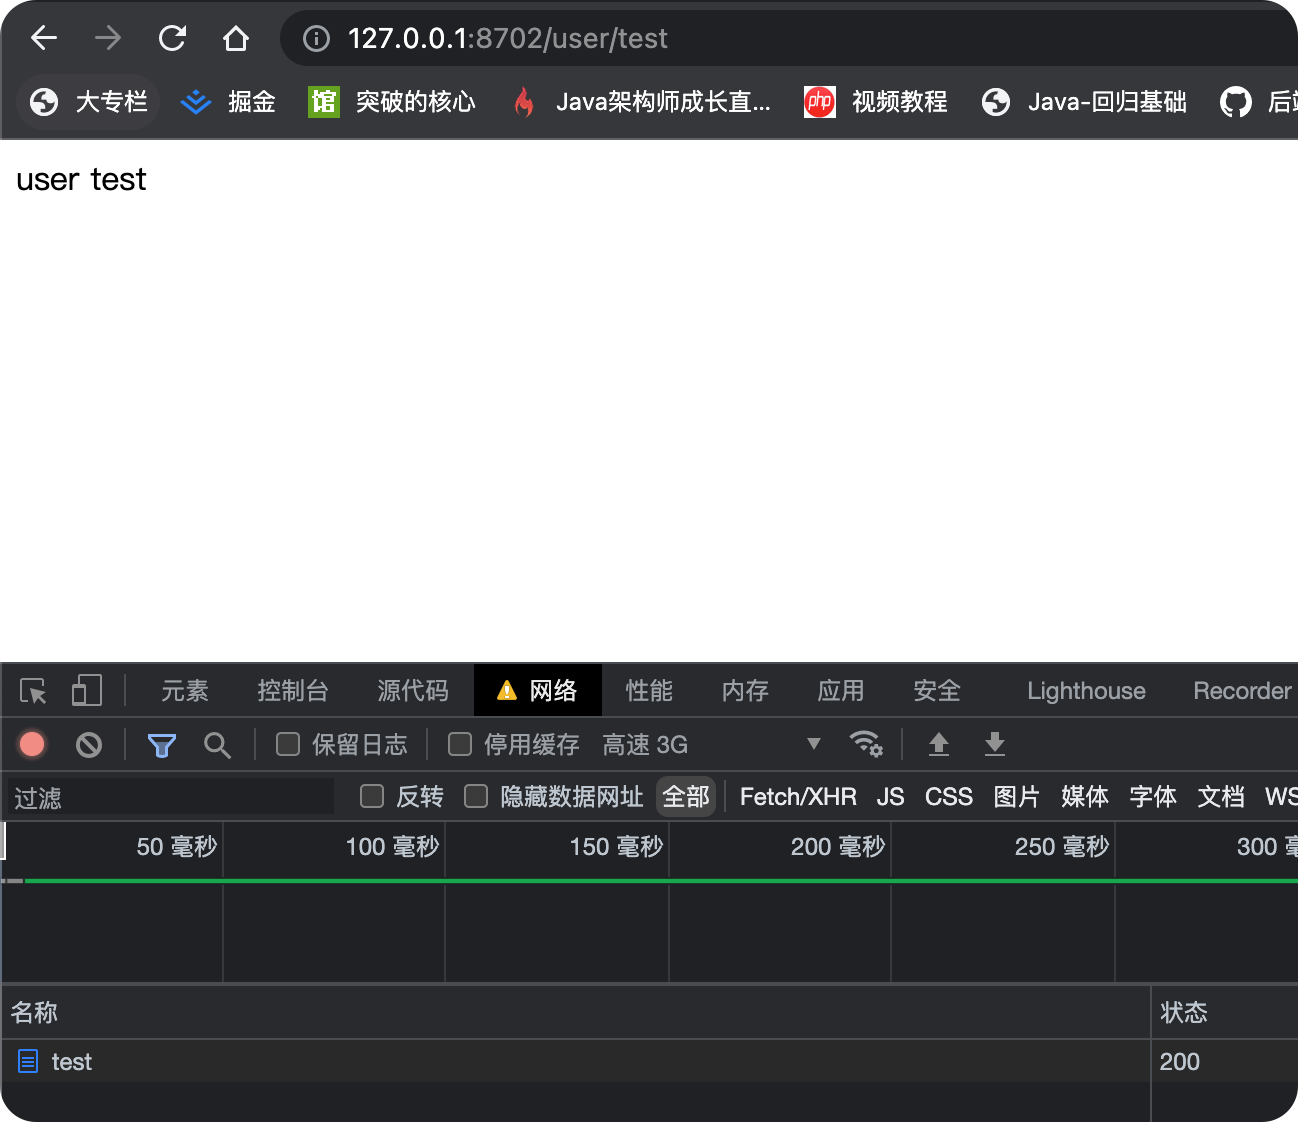Open the 突破的核心 bookmark
Viewport: 1298px width, 1122px height.
coord(392,101)
